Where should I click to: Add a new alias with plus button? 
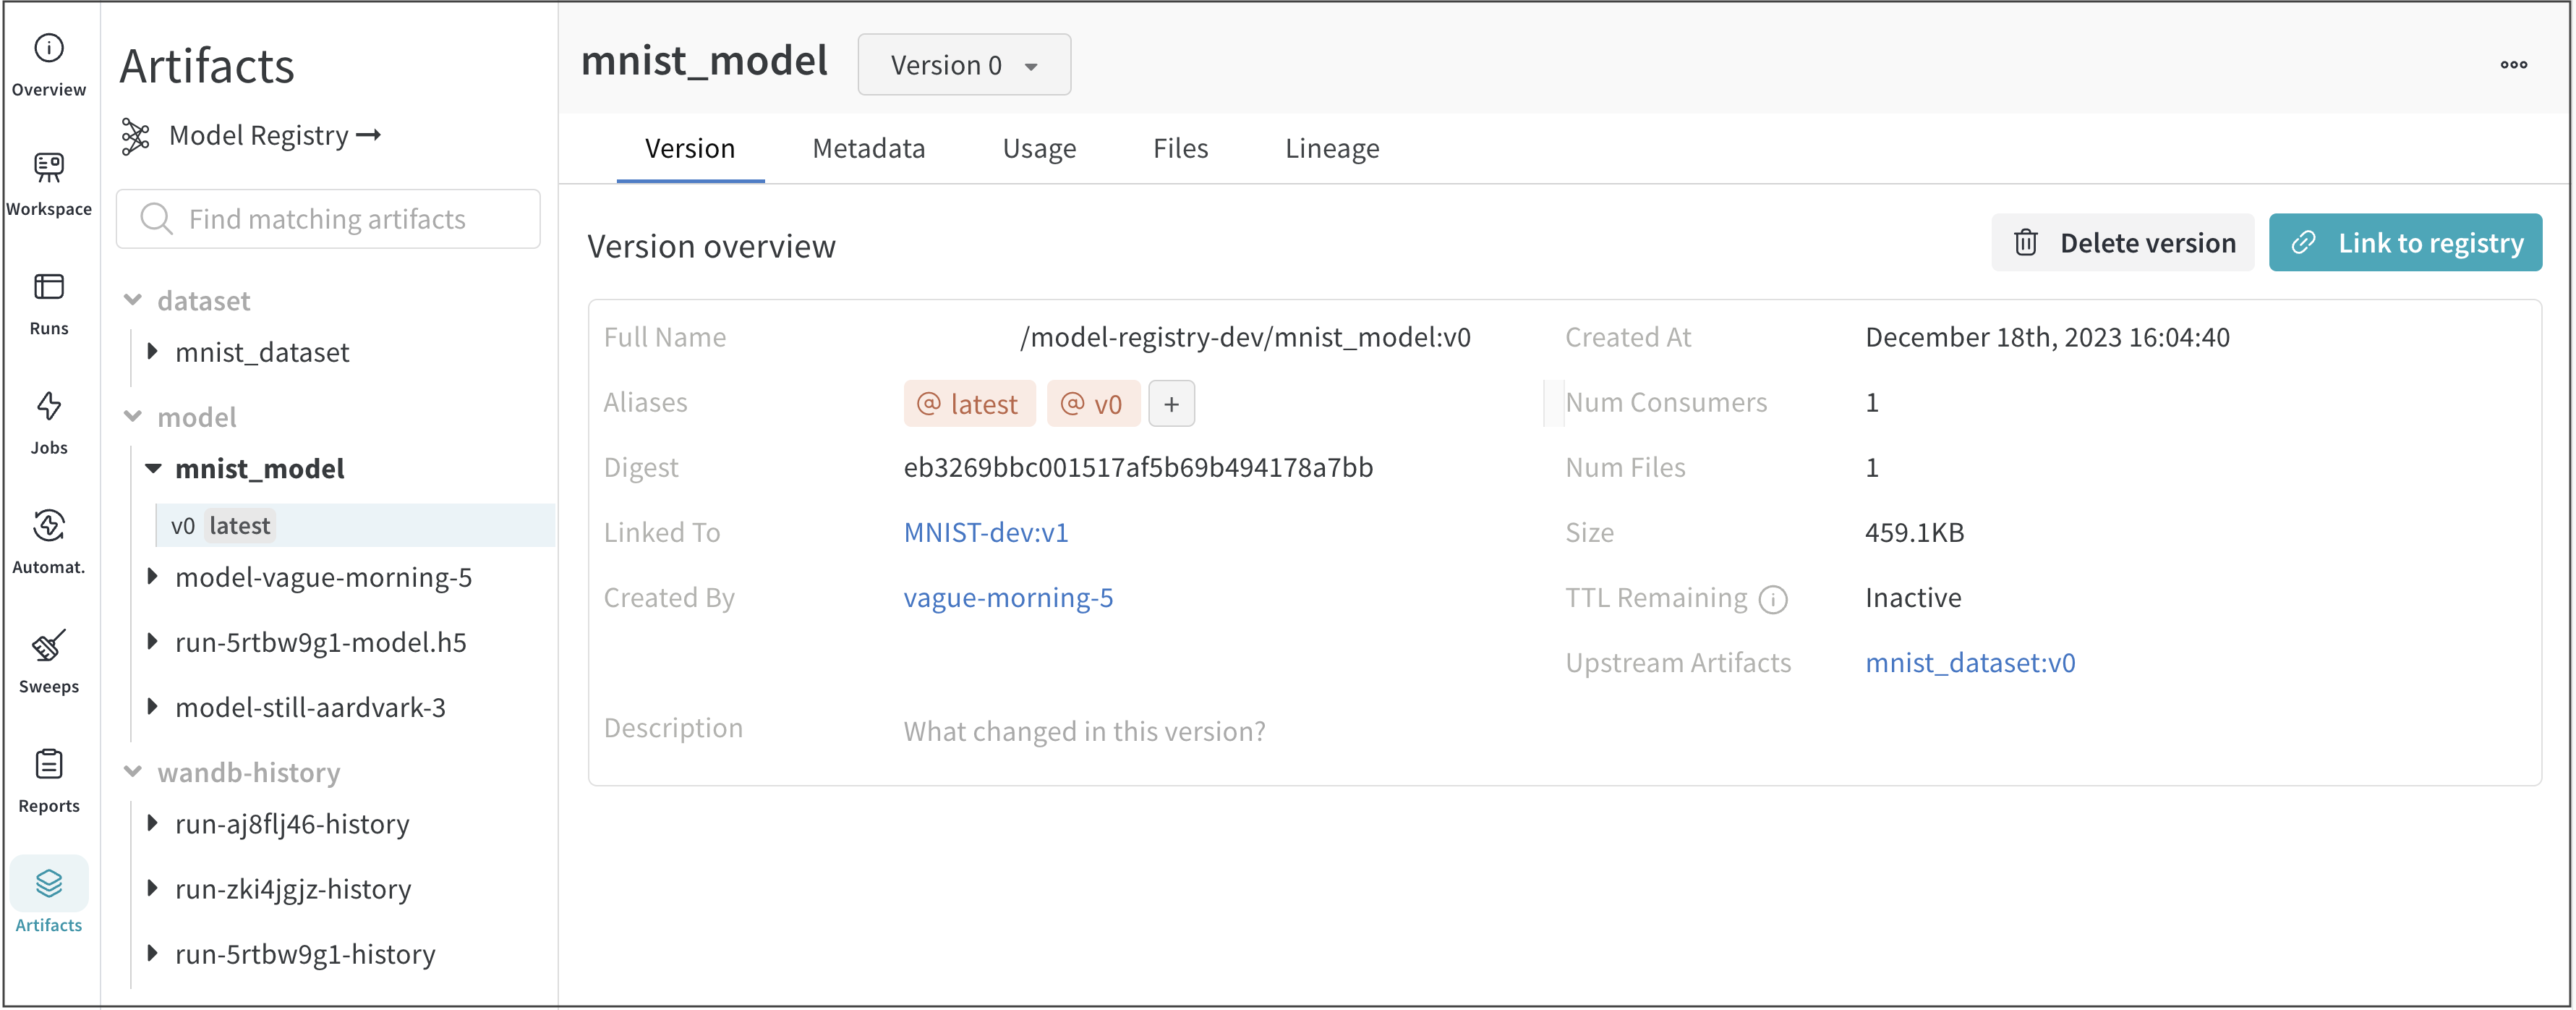pos(1171,404)
